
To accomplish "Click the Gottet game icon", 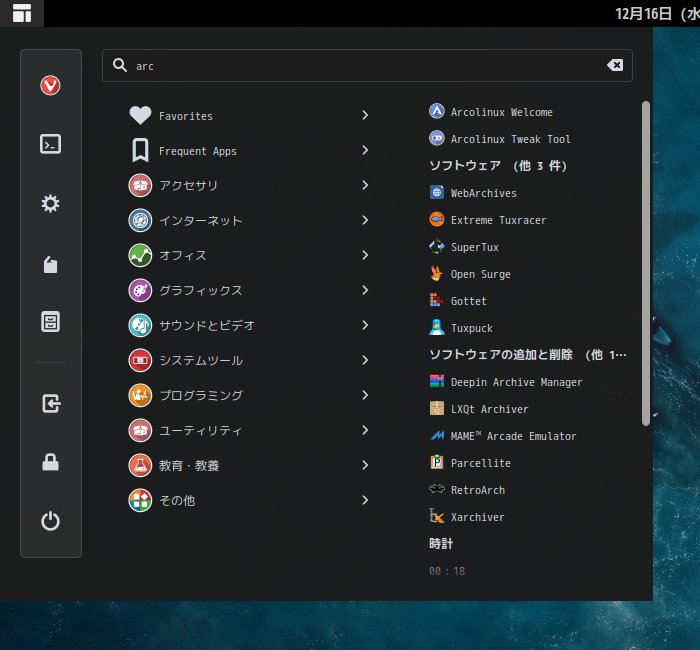I will (437, 300).
